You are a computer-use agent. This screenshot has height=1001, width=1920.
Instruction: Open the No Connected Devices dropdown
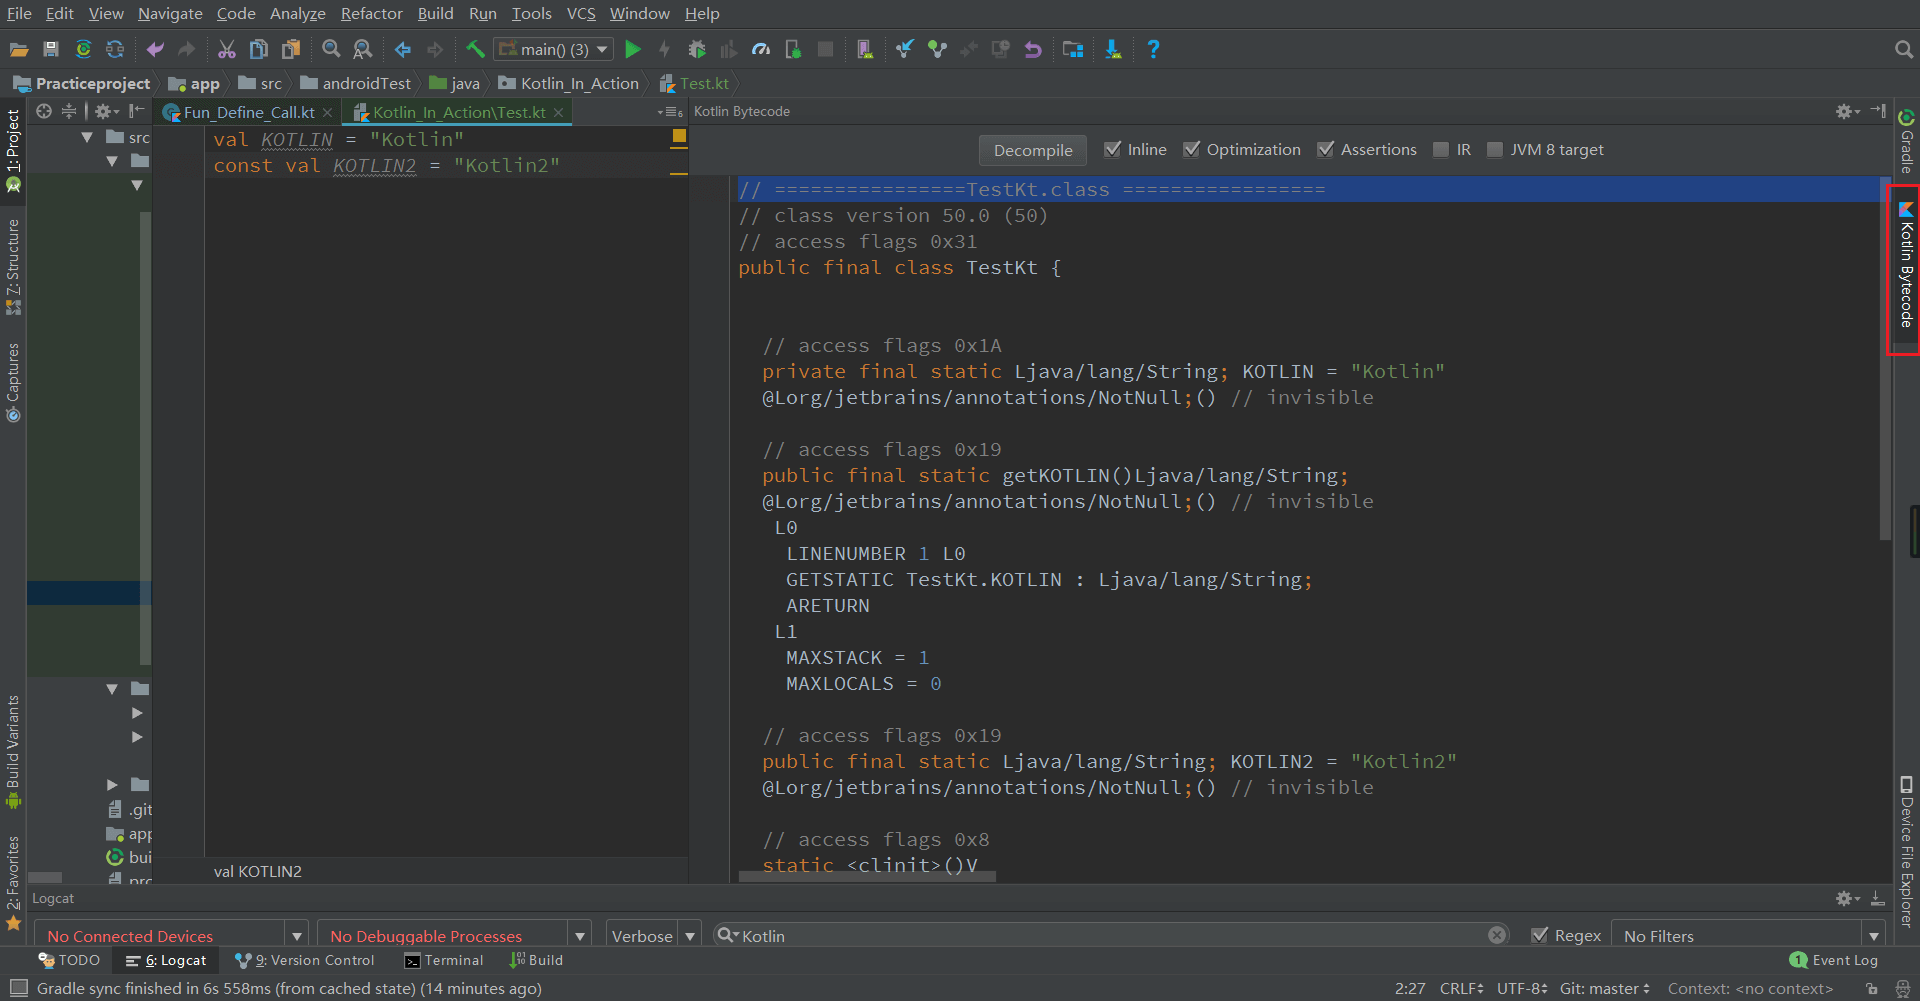[296, 935]
